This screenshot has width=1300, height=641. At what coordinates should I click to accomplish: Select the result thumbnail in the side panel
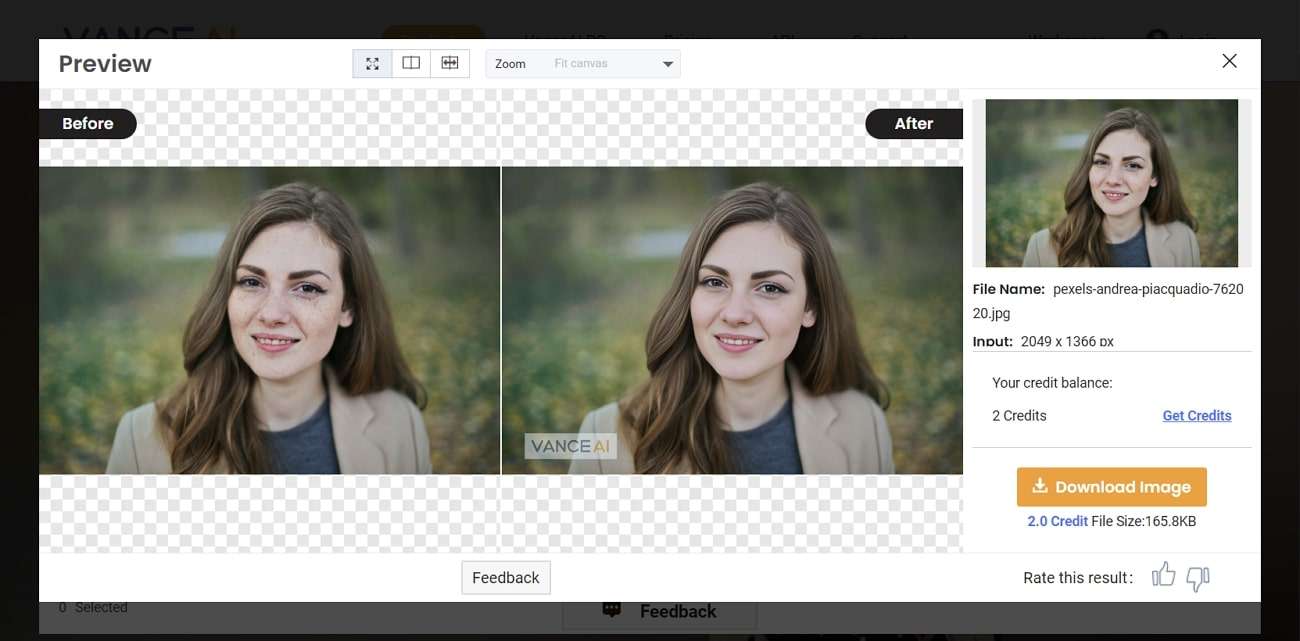click(x=1111, y=182)
